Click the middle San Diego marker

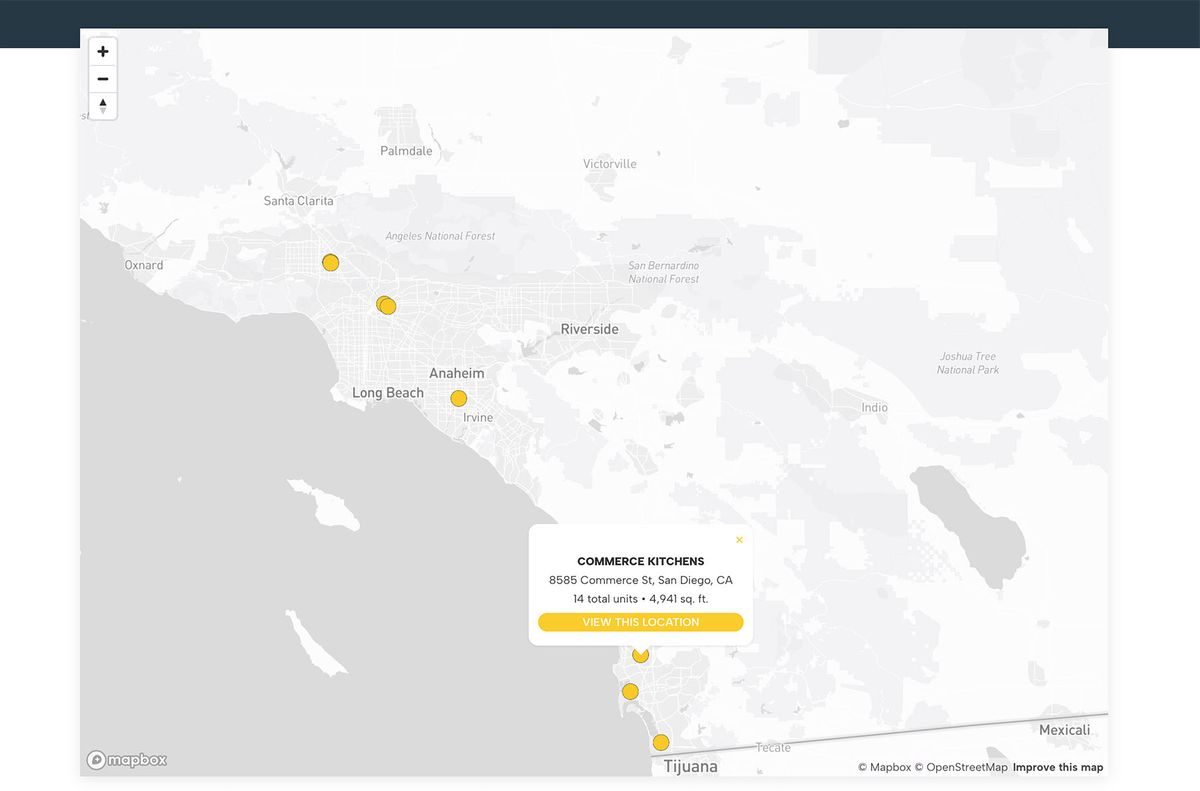pyautogui.click(x=630, y=691)
